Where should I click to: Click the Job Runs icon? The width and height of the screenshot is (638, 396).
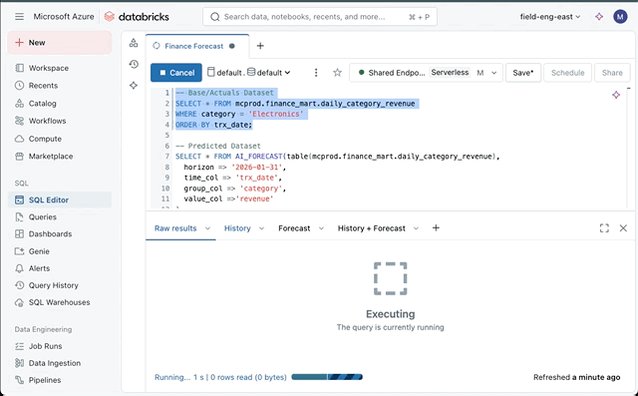tap(19, 346)
